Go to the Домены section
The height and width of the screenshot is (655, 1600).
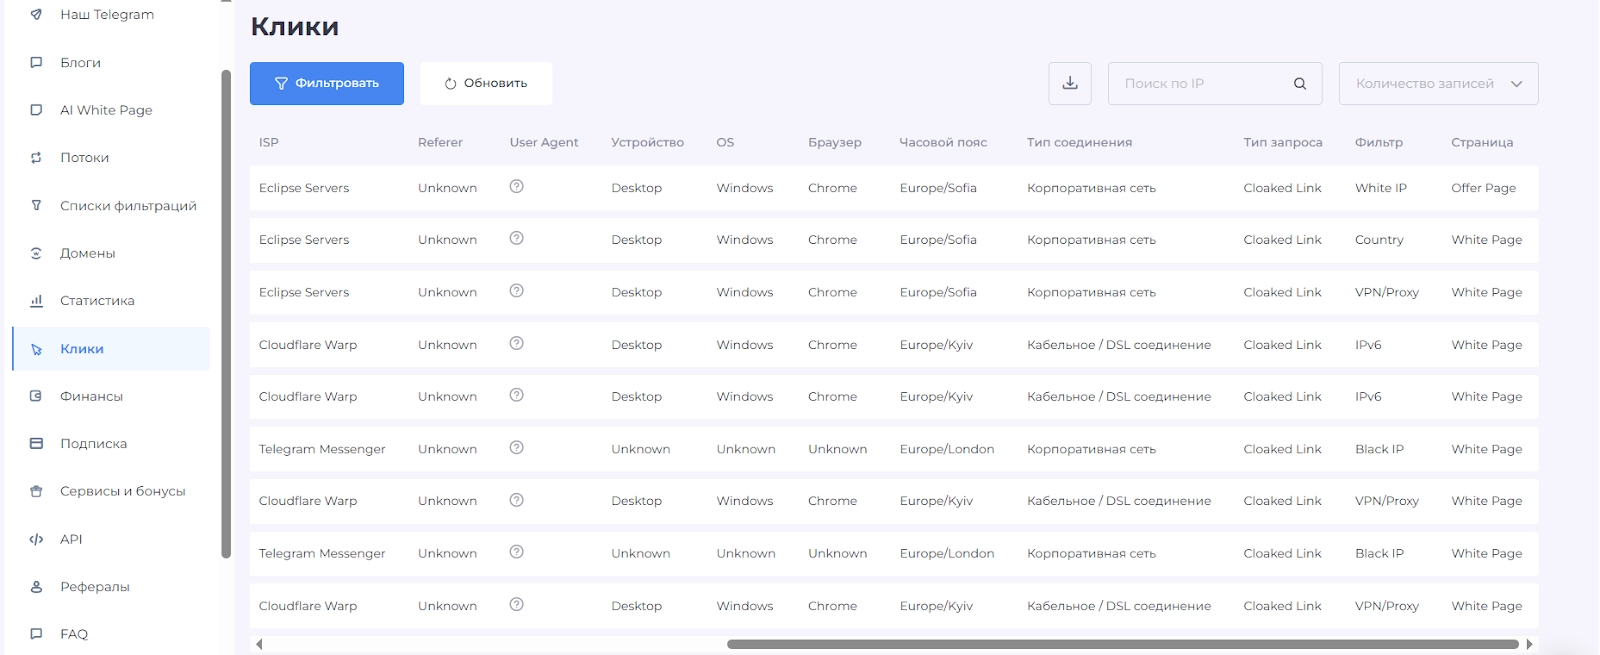(87, 253)
